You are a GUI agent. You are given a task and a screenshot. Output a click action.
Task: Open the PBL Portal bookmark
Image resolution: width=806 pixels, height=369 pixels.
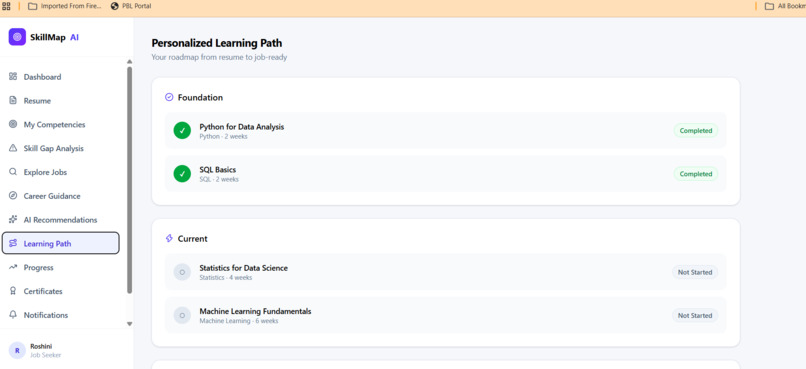(x=131, y=6)
